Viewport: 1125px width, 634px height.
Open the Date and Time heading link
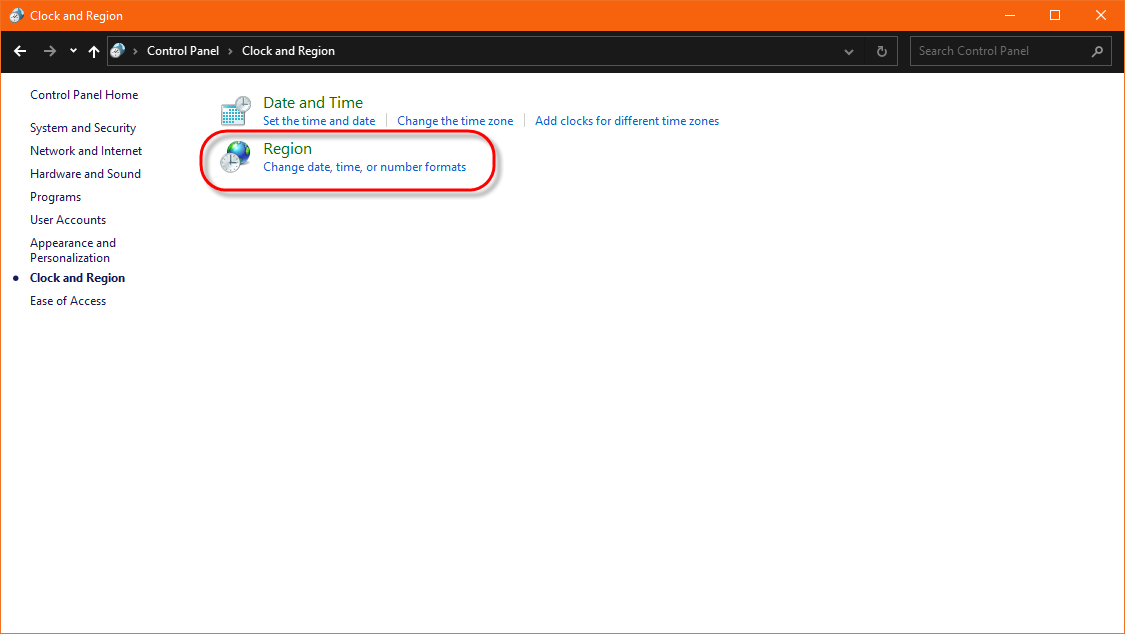click(313, 103)
